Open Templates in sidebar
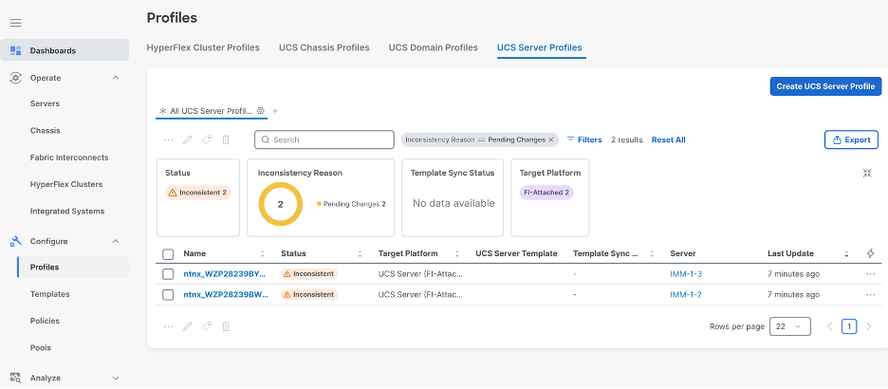This screenshot has width=888, height=389. click(x=50, y=294)
